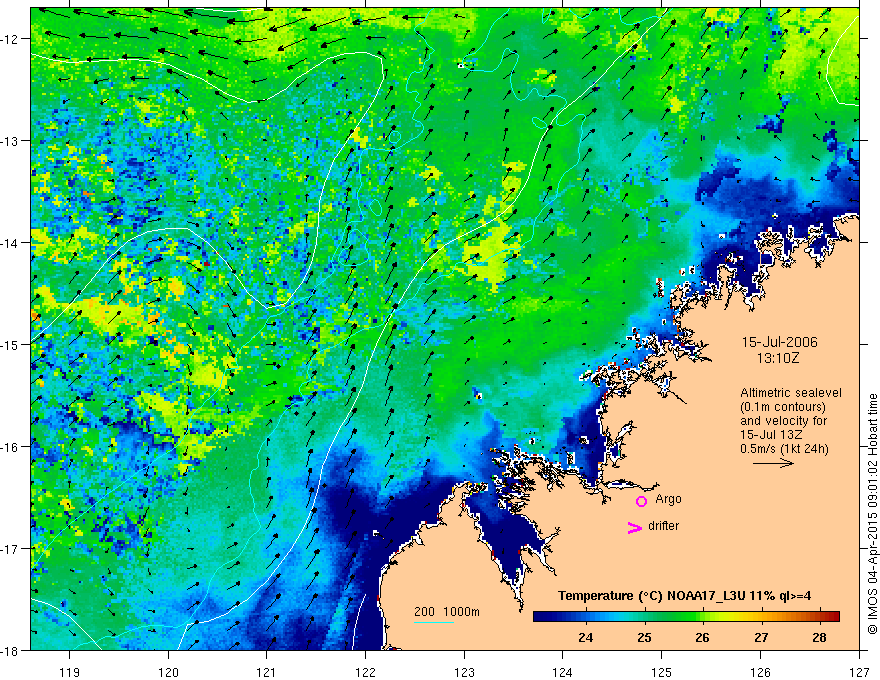Click the colorbar tick label "25"
Screen dimensions: 880x680
coord(644,637)
